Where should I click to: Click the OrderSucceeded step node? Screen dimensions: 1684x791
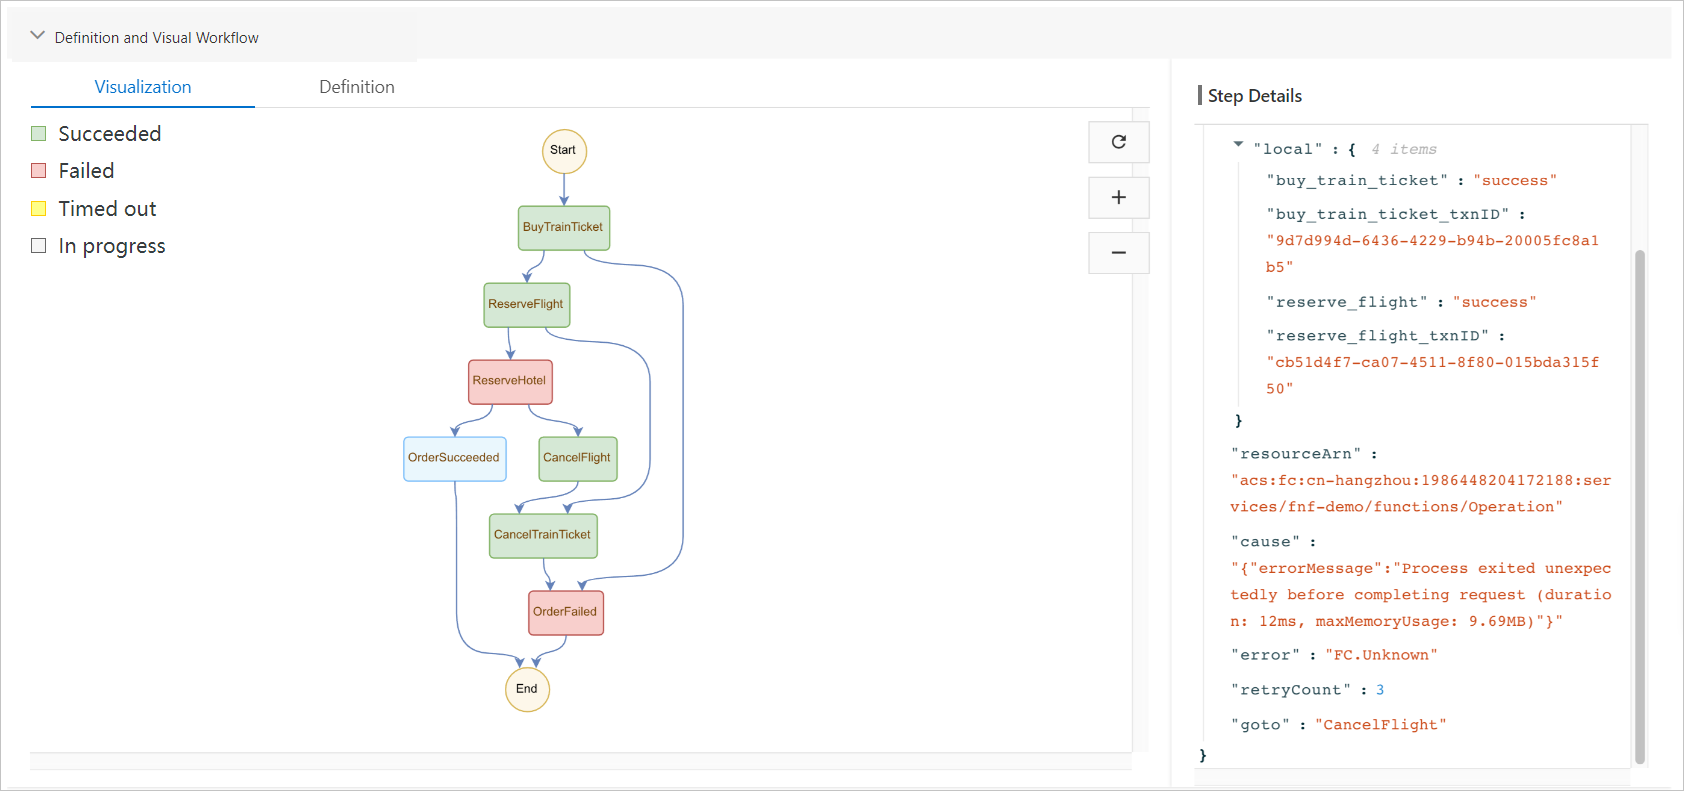pos(454,458)
